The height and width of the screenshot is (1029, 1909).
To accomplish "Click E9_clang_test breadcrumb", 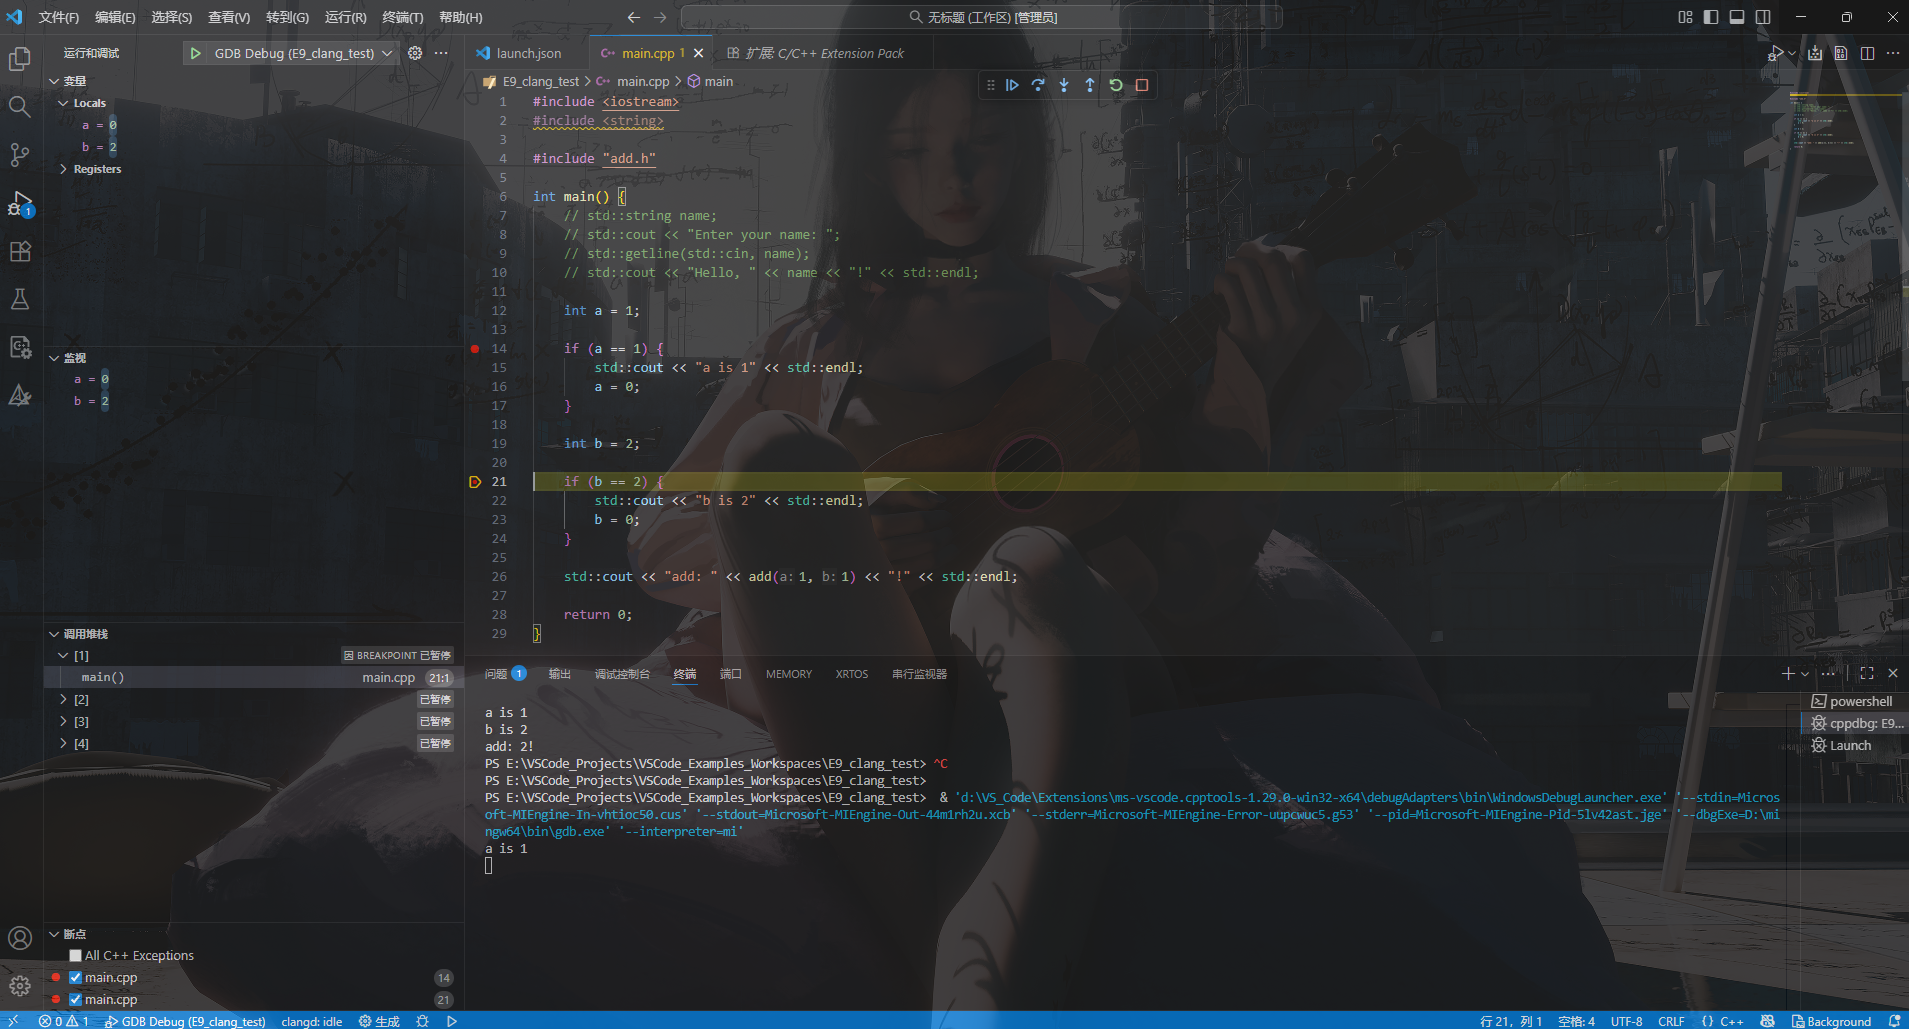I will pyautogui.click(x=541, y=81).
